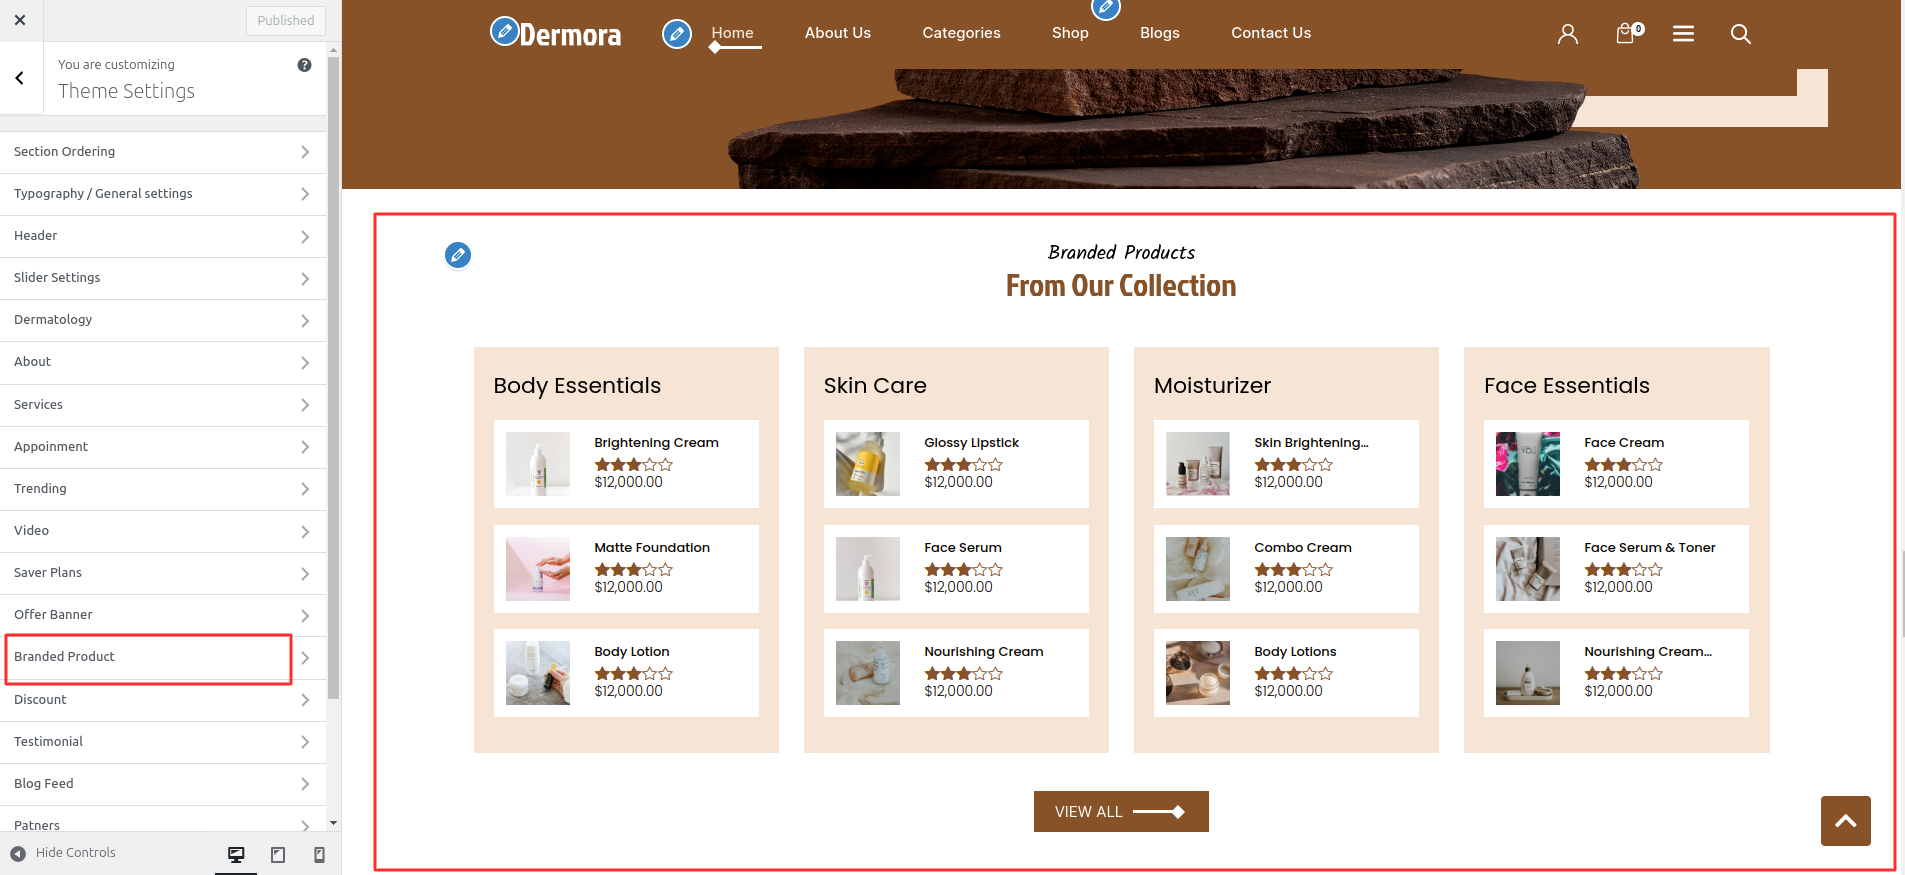The image size is (1905, 875).
Task: Open the customizer help question mark icon
Action: pos(304,65)
